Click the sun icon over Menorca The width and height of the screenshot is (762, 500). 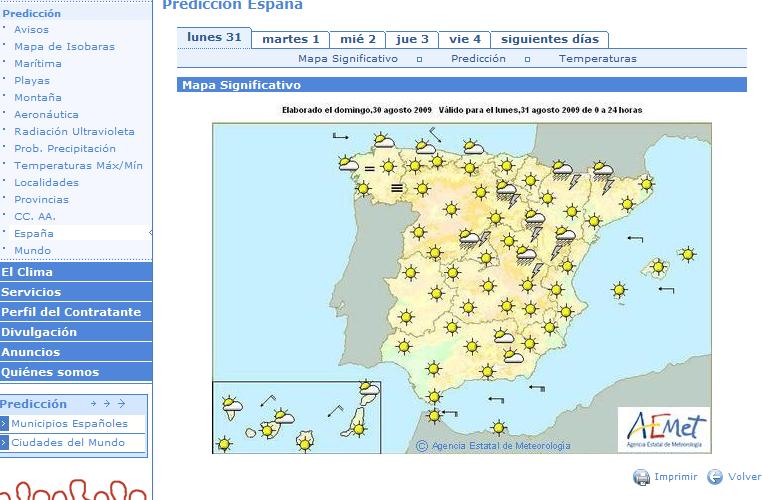(x=688, y=254)
